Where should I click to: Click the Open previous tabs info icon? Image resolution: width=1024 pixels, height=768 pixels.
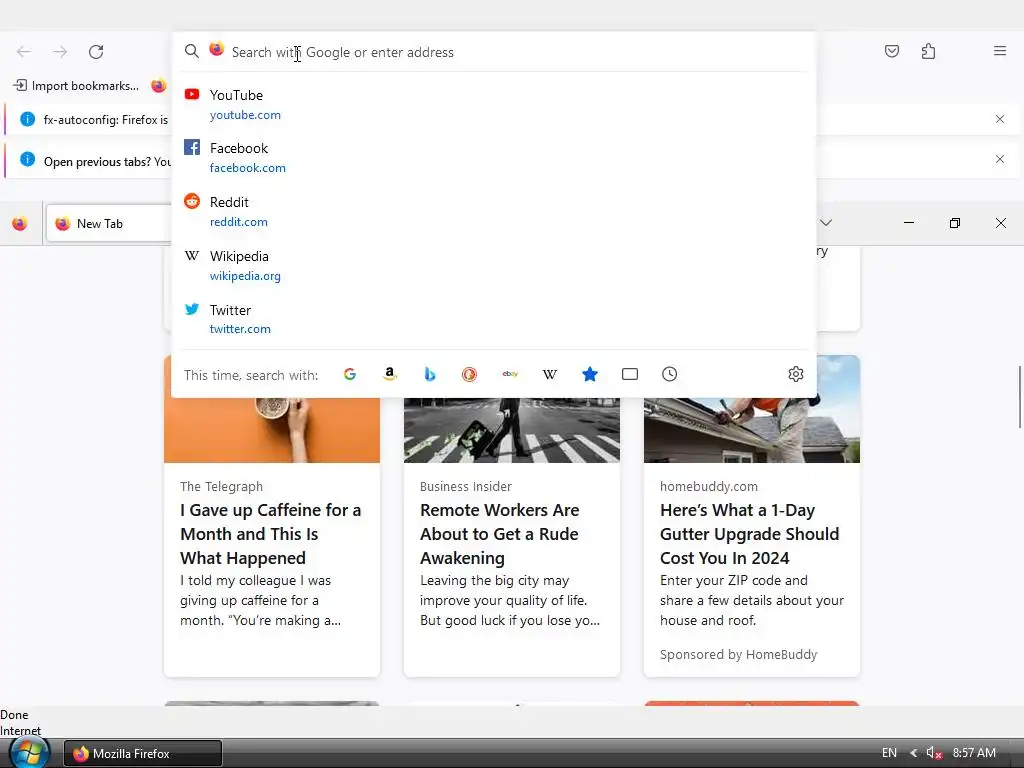coord(27,159)
